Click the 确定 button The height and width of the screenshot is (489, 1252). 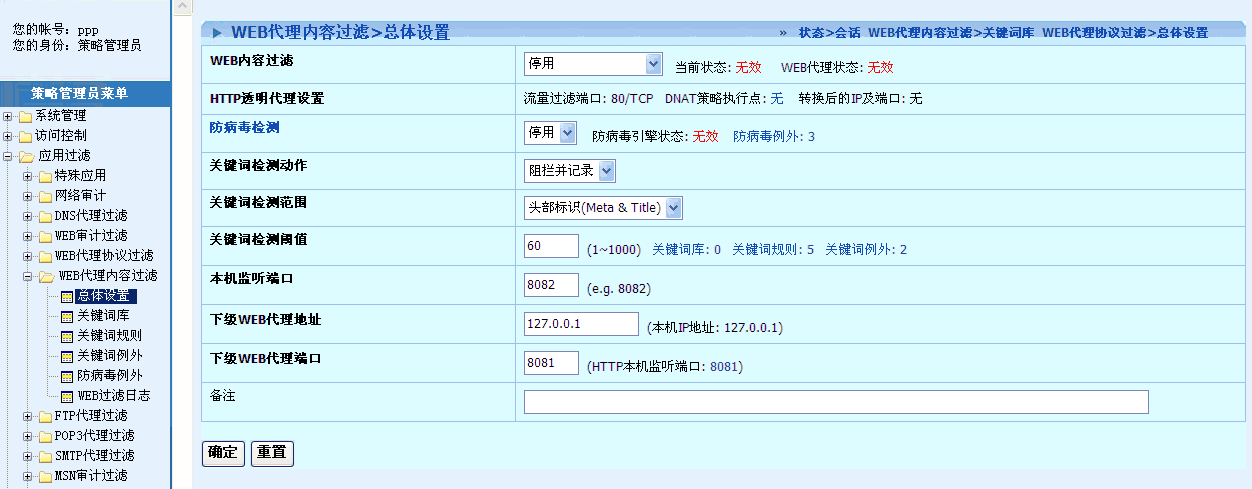pos(222,453)
